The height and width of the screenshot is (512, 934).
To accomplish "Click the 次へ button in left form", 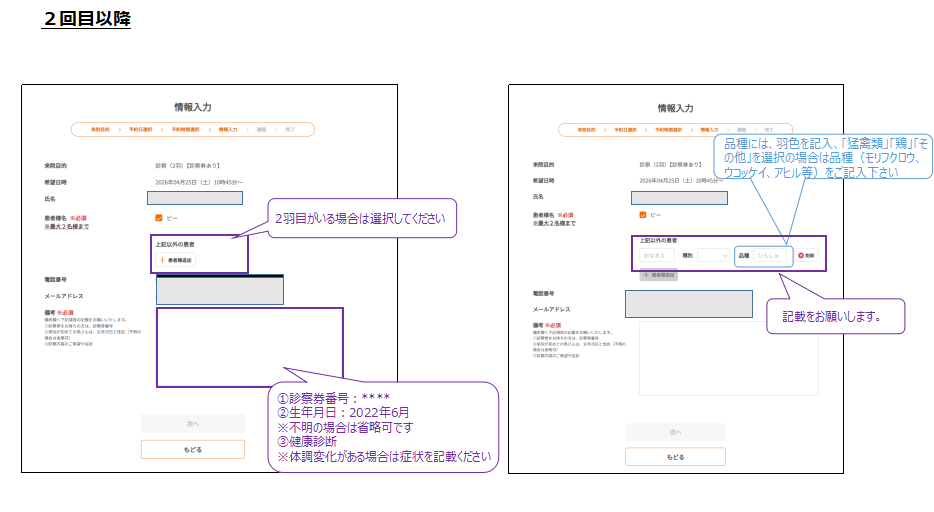I will pos(192,423).
